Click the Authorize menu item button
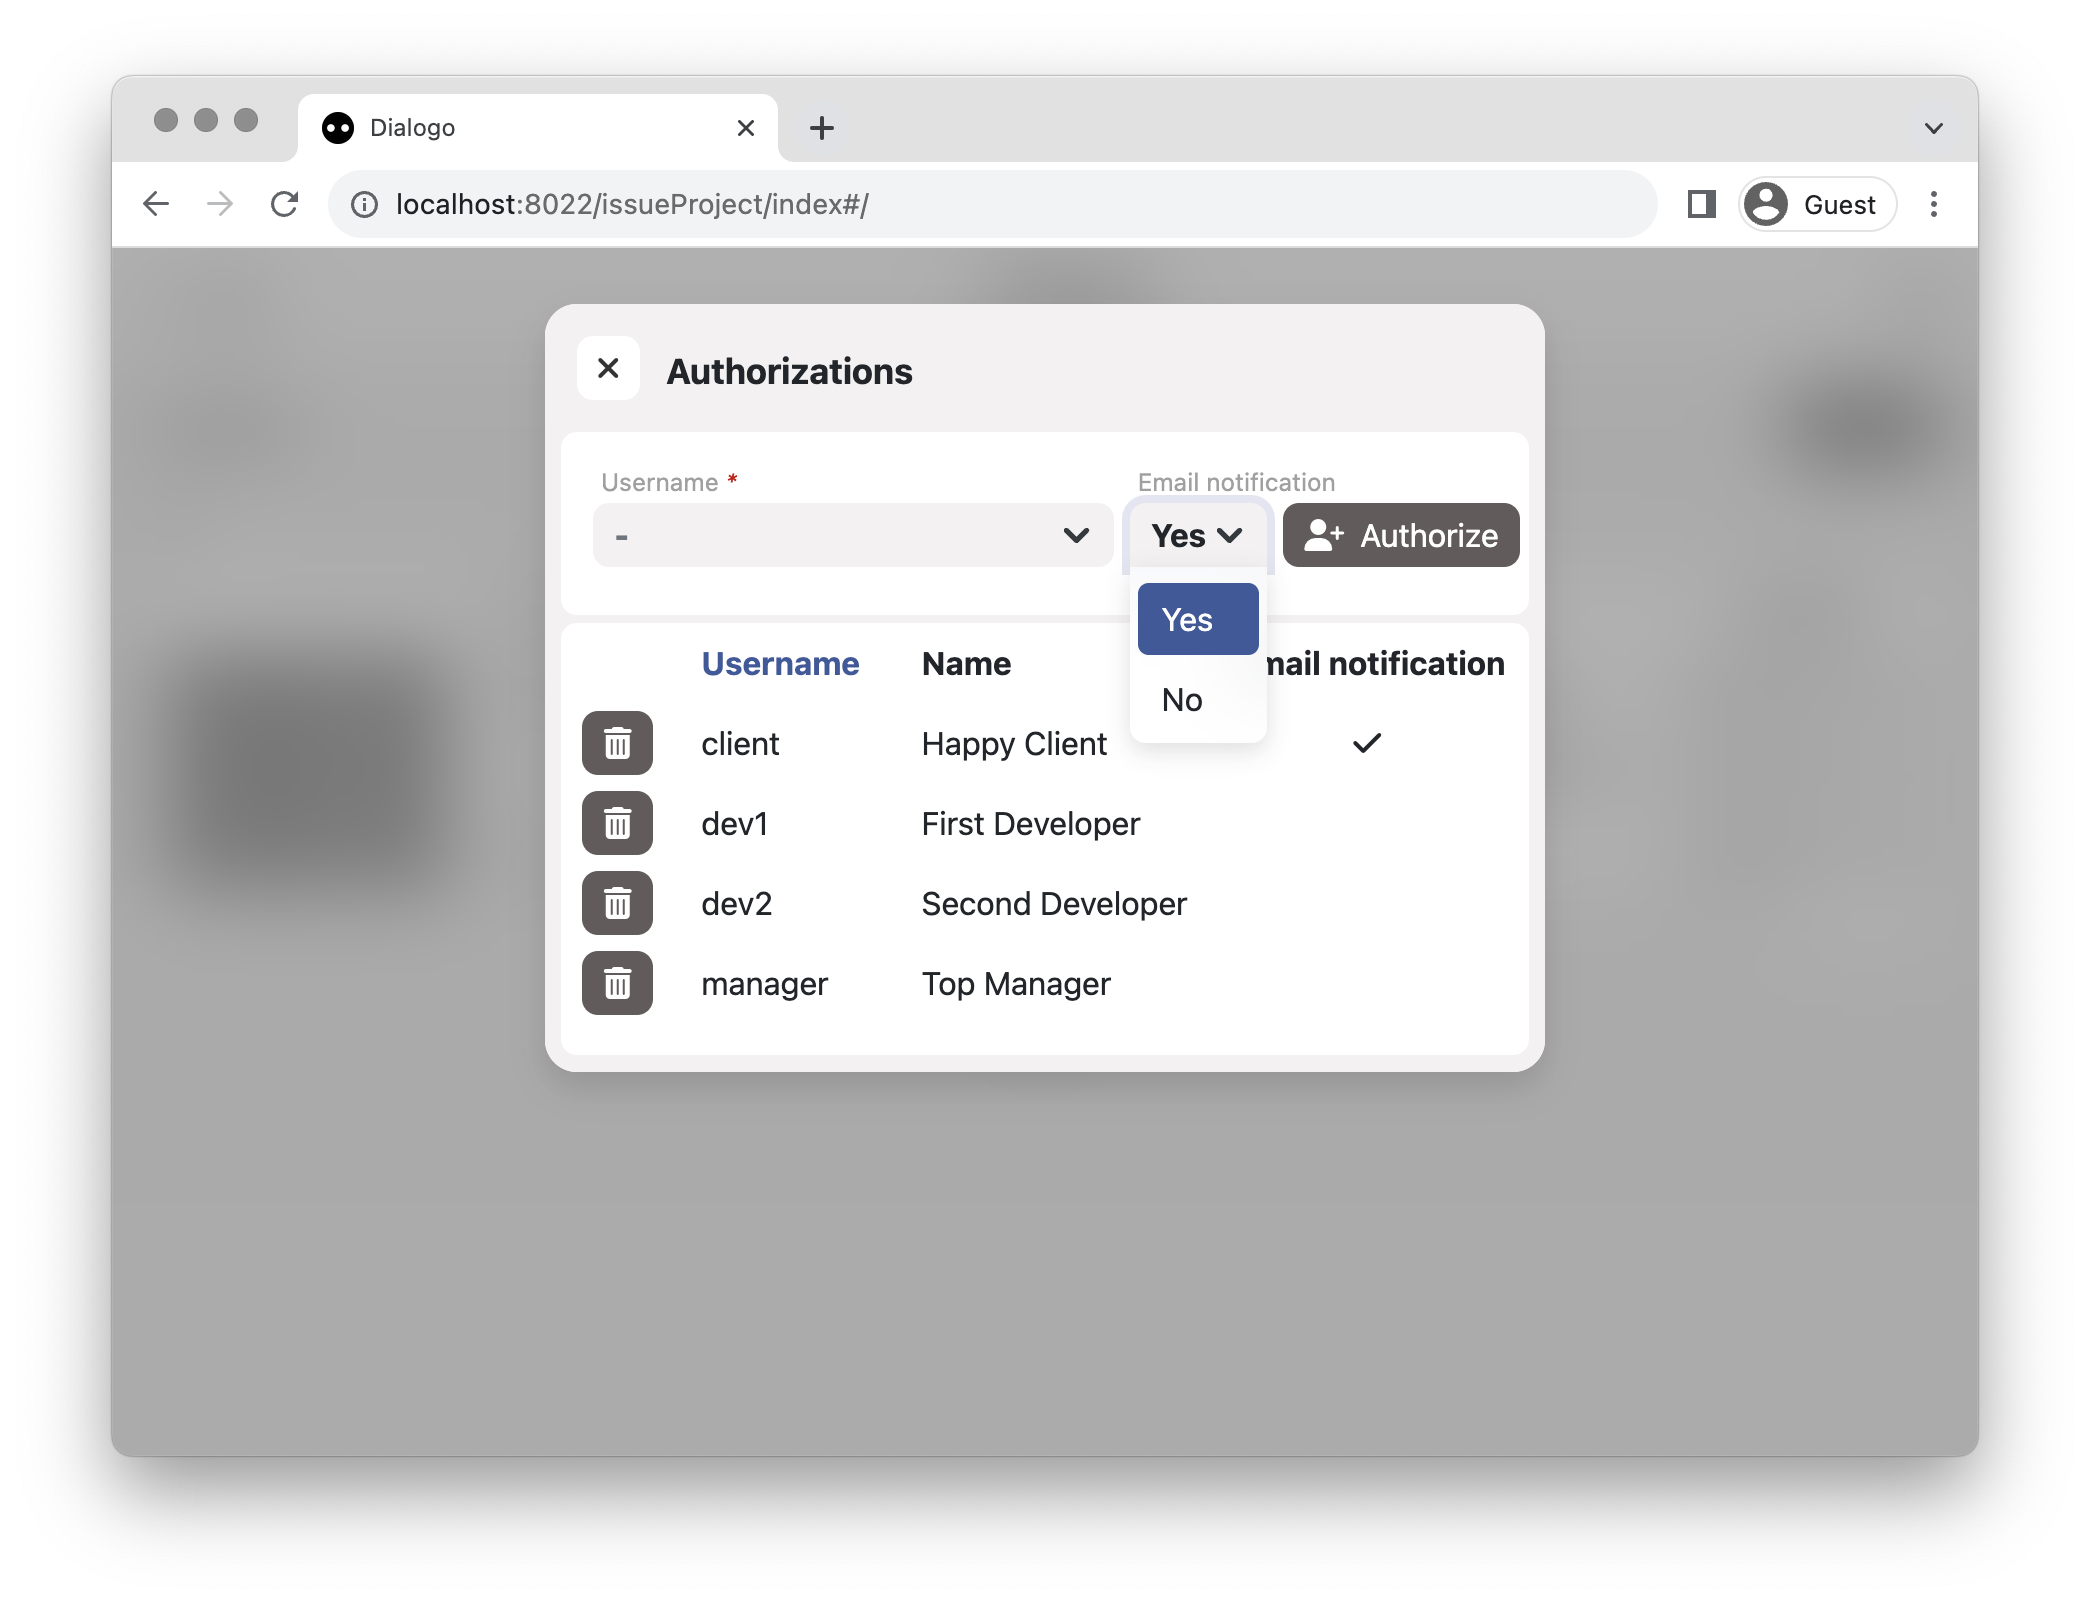The width and height of the screenshot is (2090, 1604). pos(1398,536)
